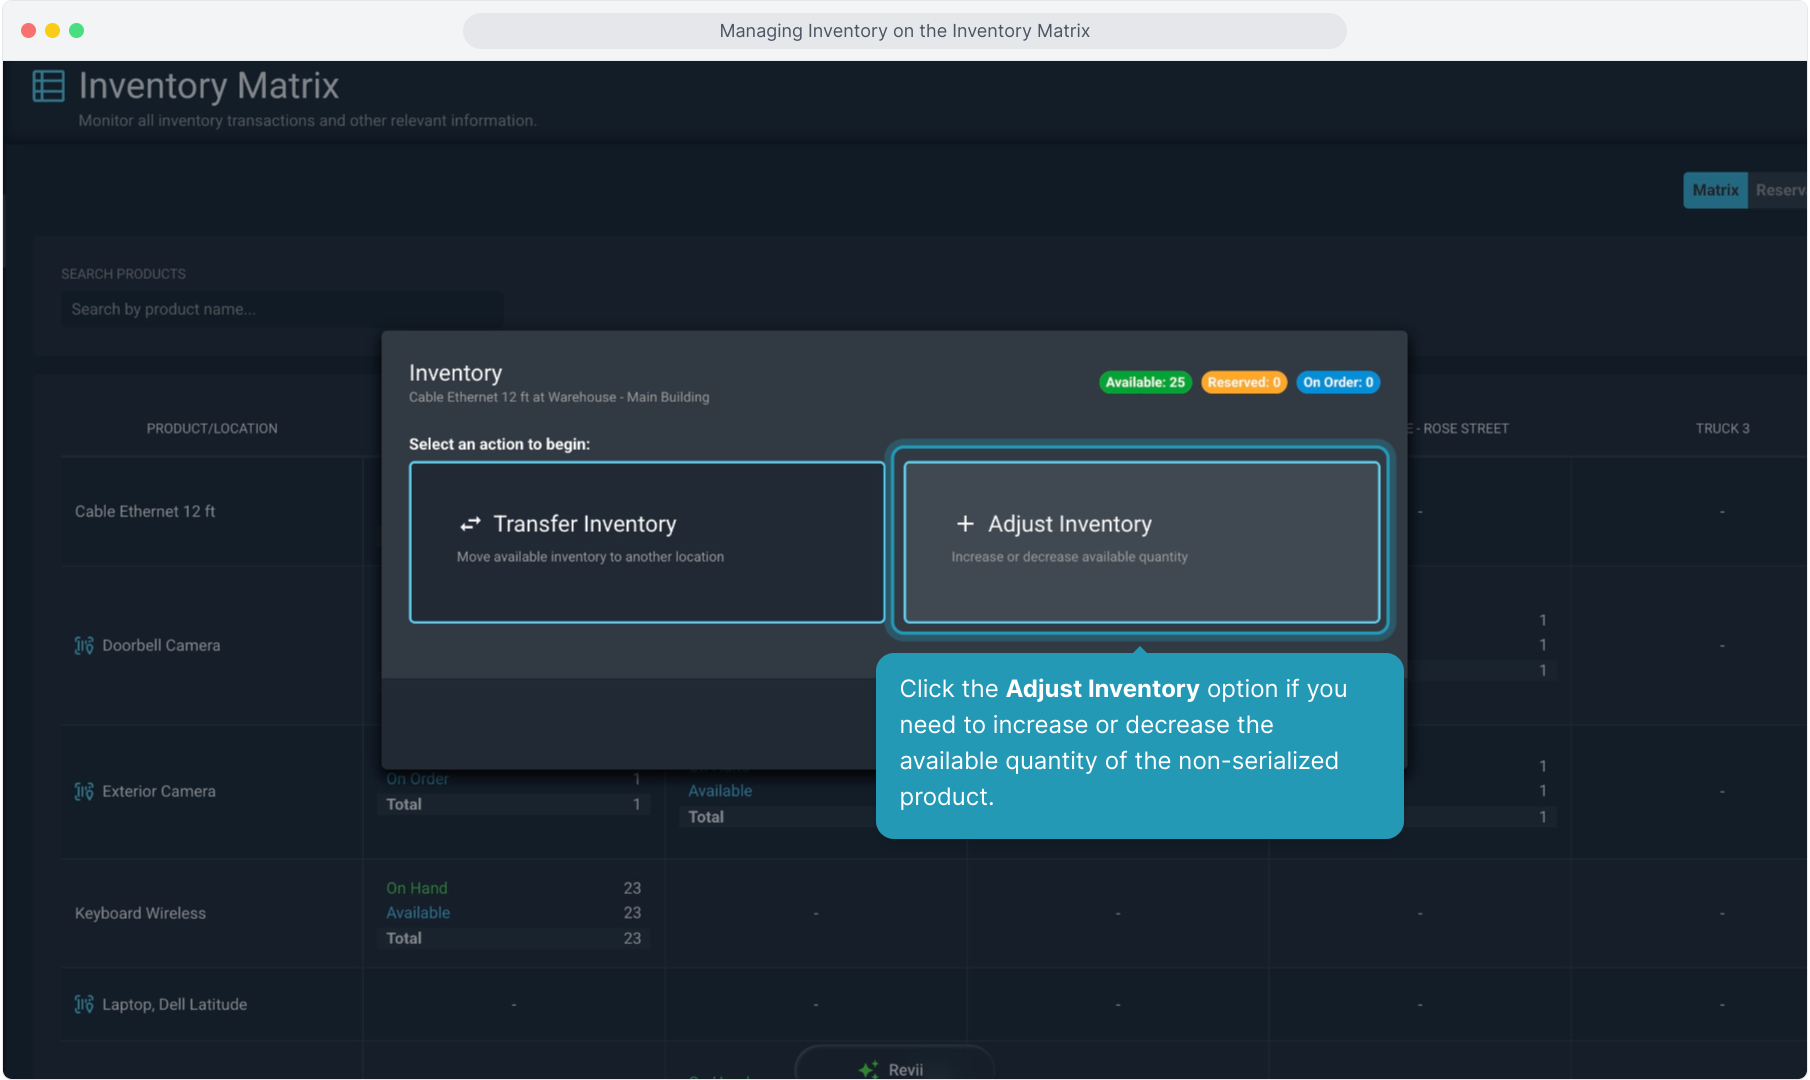The width and height of the screenshot is (1810, 1080).
Task: Open the Revii assistant button
Action: click(x=894, y=1066)
